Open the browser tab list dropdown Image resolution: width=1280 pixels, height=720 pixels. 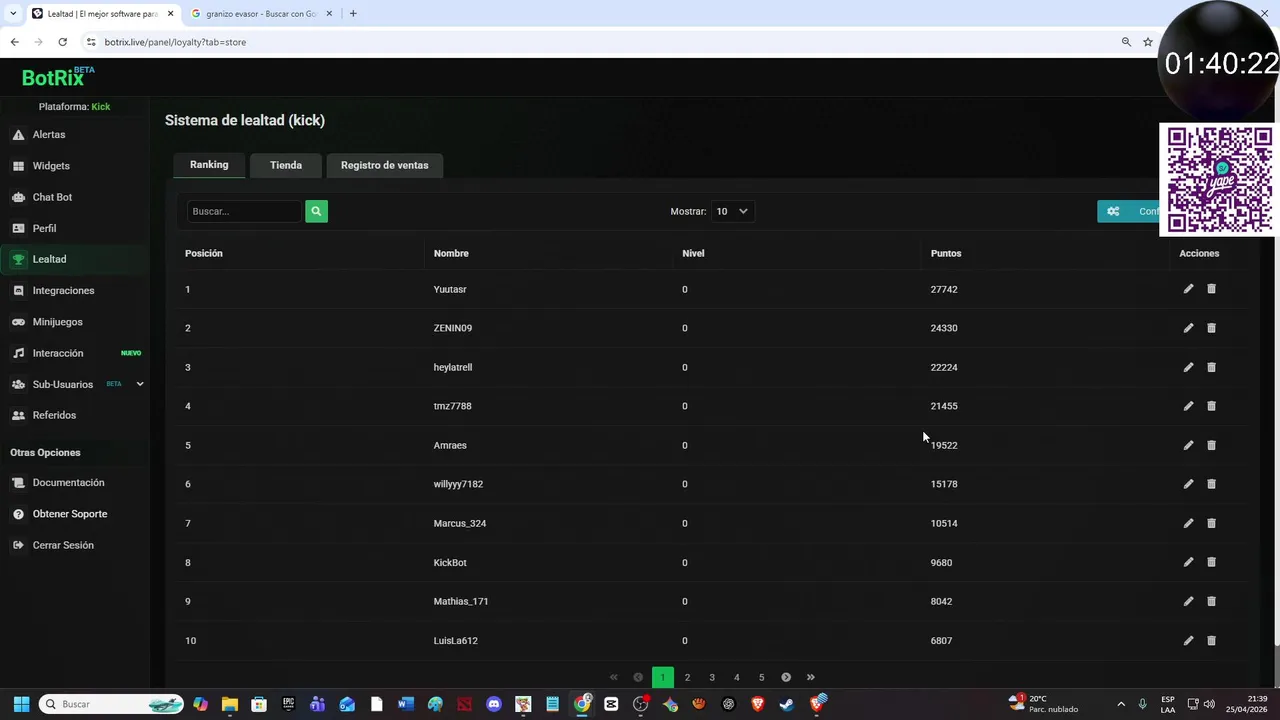[12, 14]
